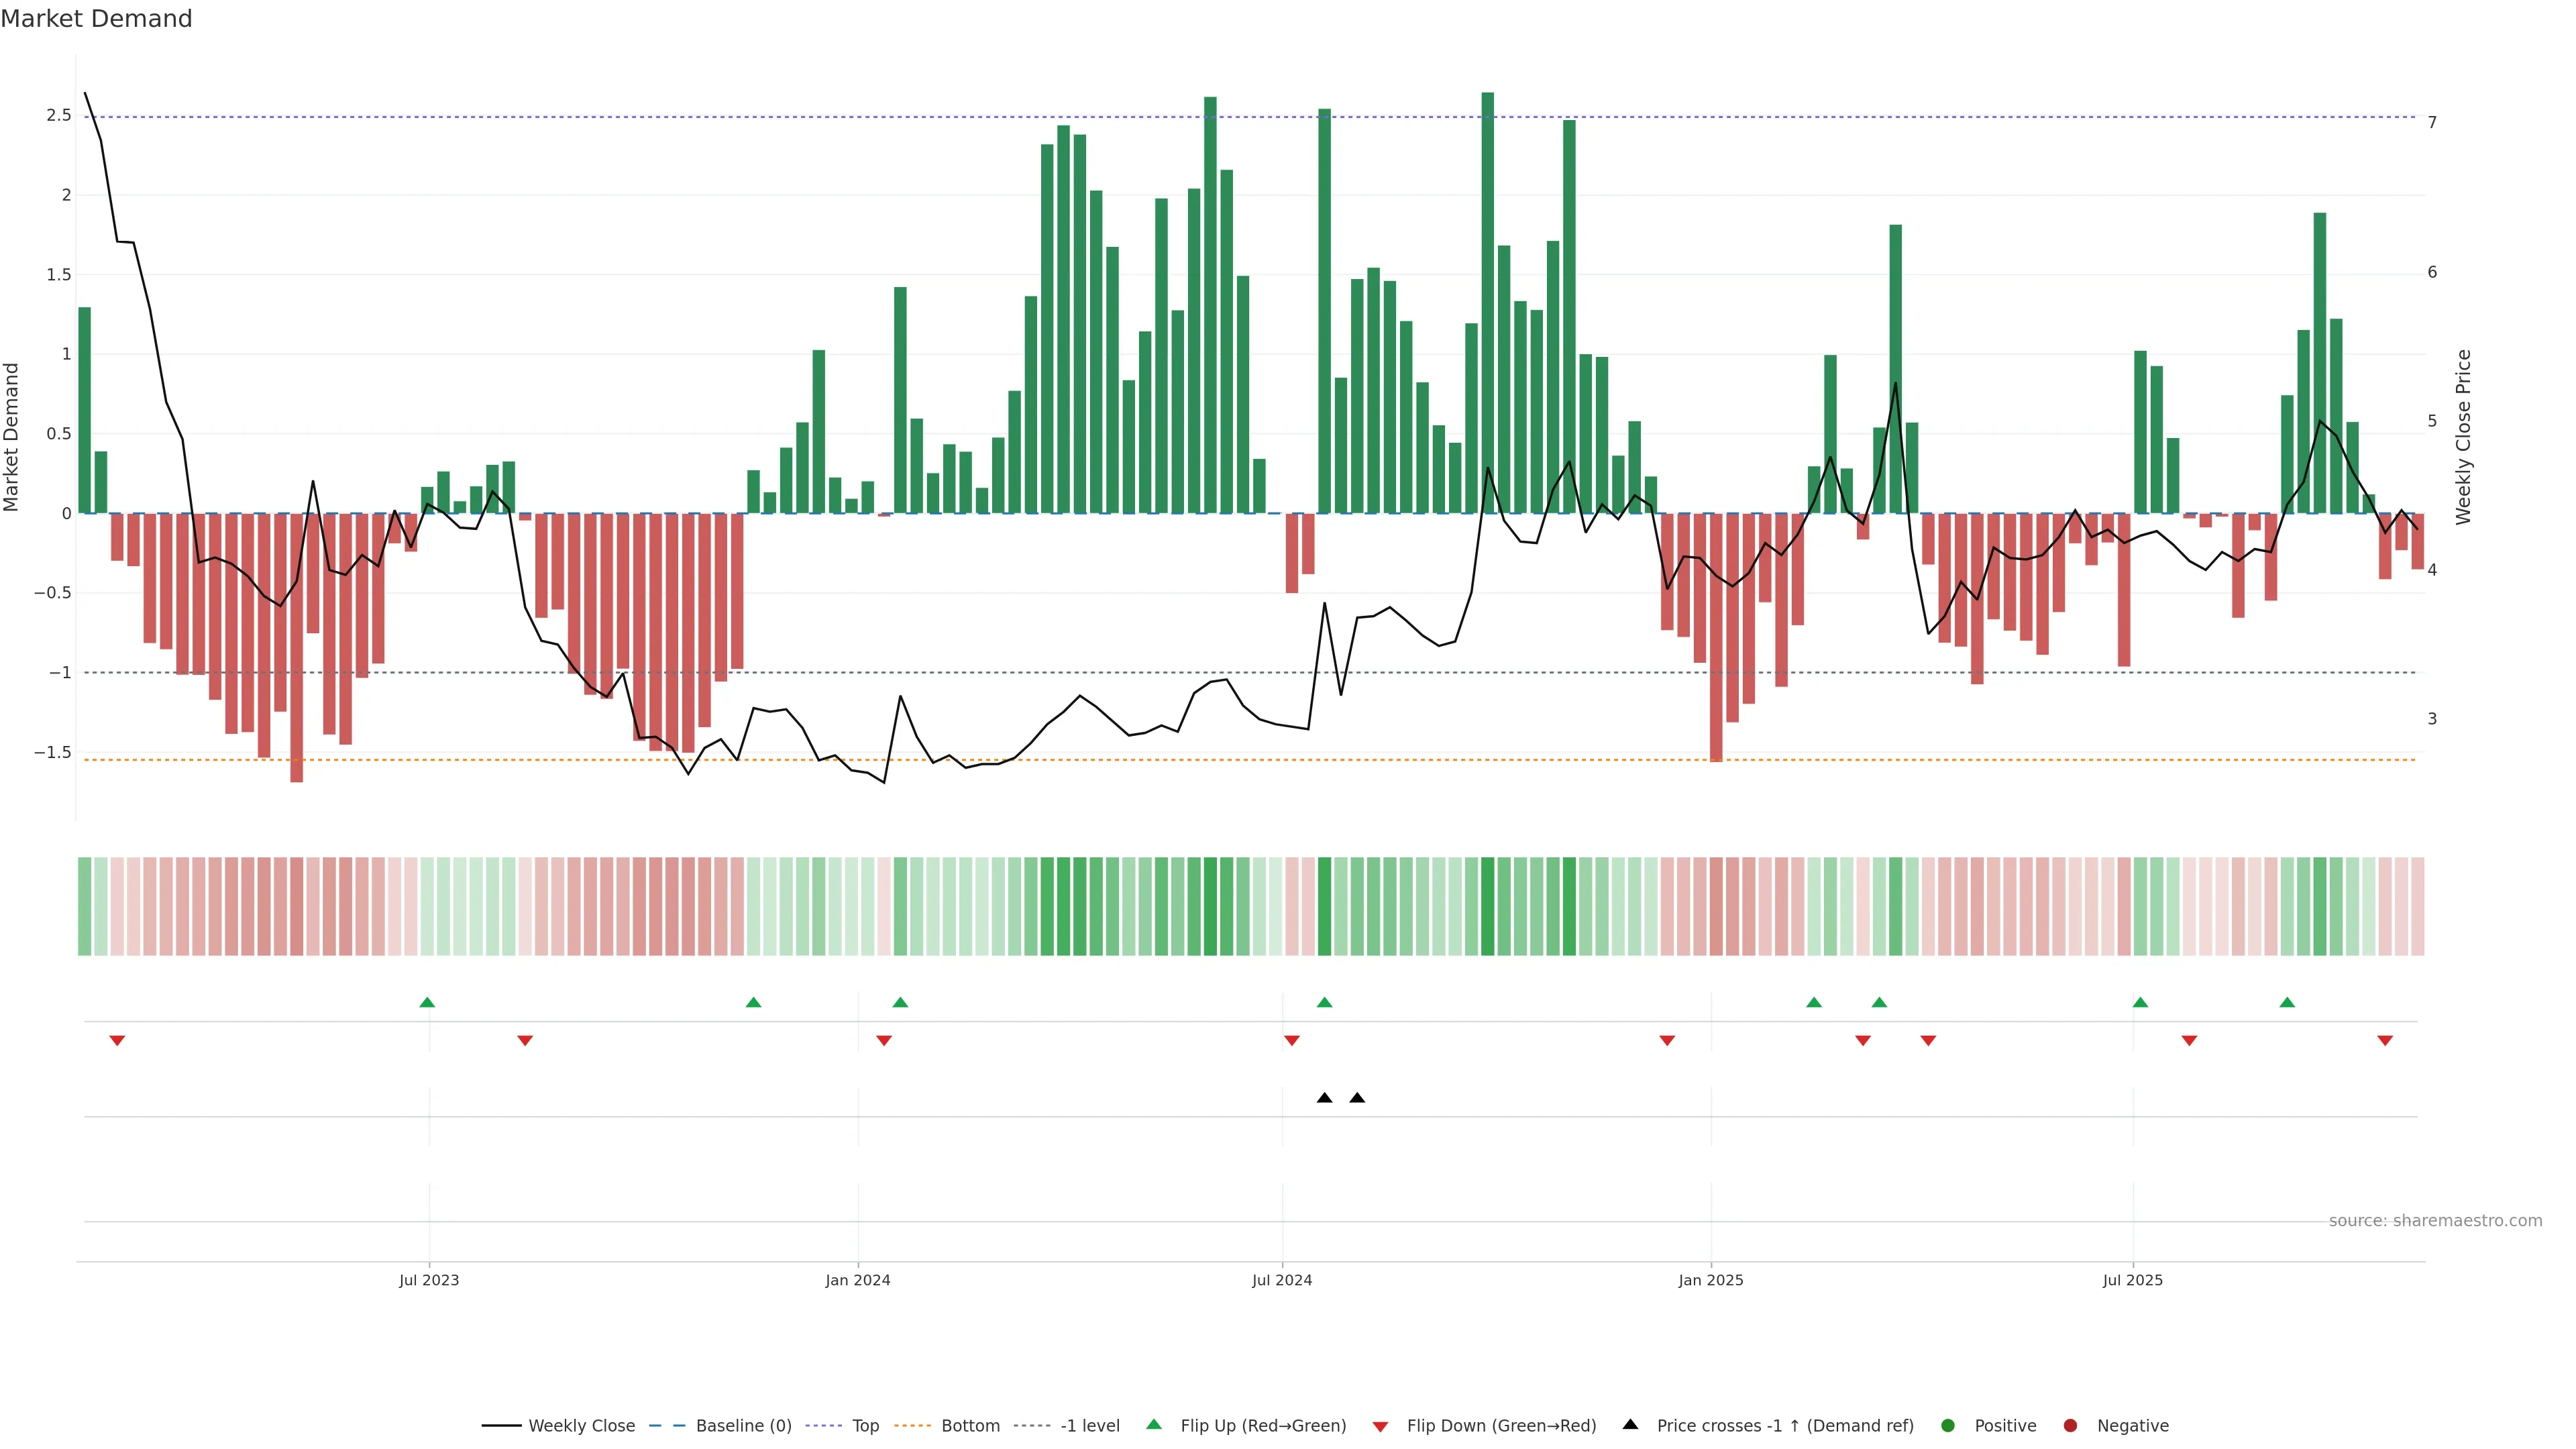The height and width of the screenshot is (1449, 2576).
Task: Click the green flip-up marker near Jul 2025
Action: point(2140,1002)
